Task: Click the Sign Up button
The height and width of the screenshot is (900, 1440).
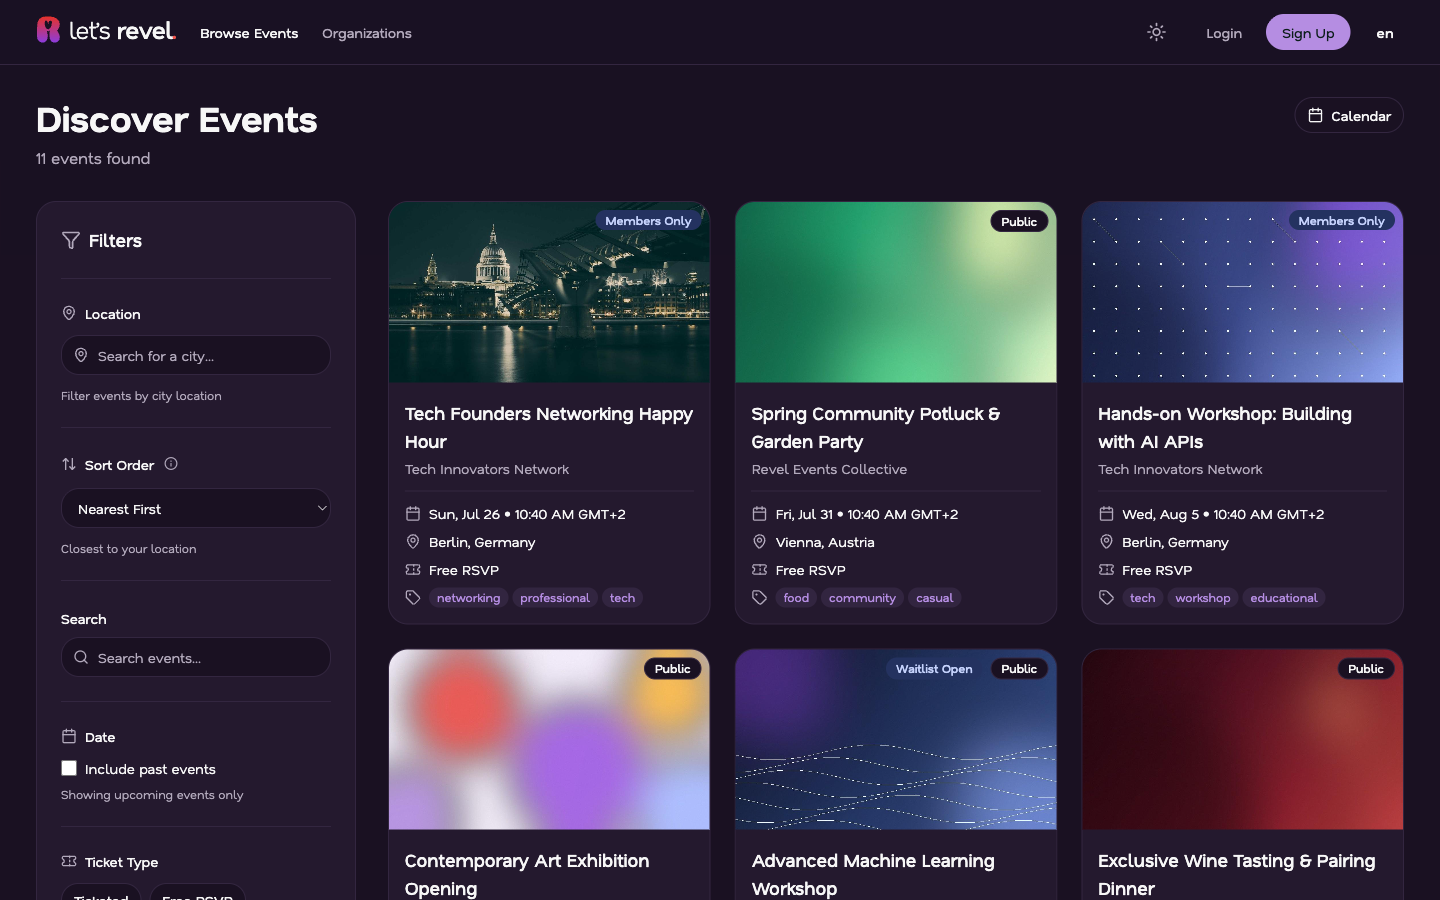Action: tap(1308, 32)
